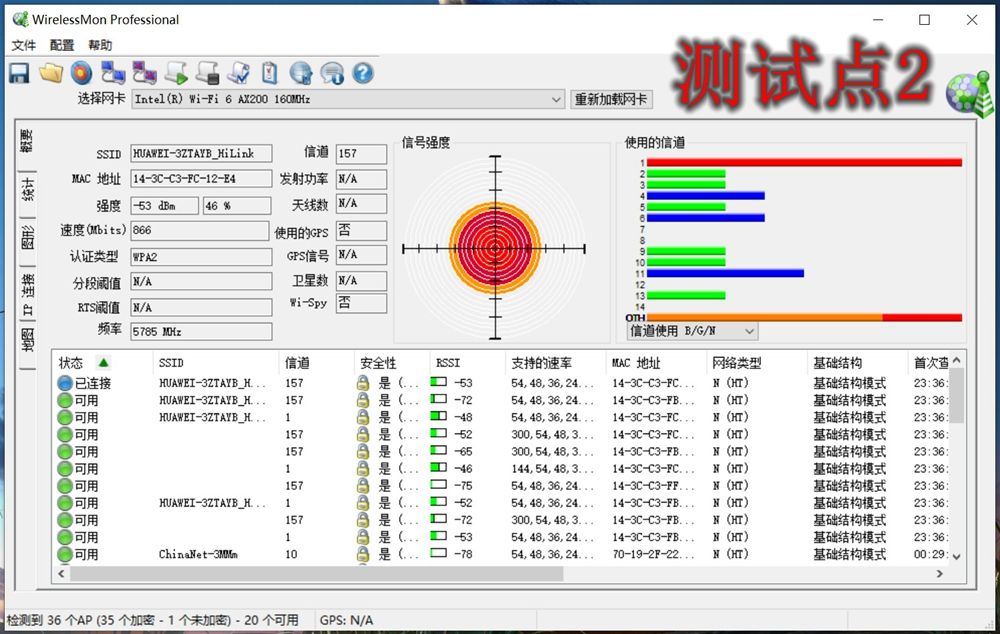Select the ChinaNet-3MMm SSID cell
1000x634 pixels.
[x=198, y=554]
